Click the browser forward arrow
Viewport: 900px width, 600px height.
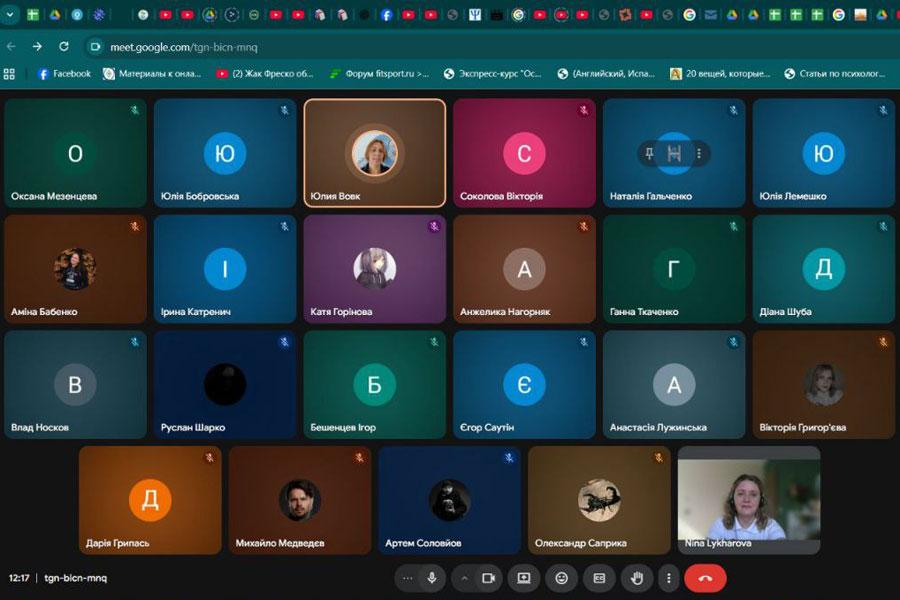(x=37, y=47)
